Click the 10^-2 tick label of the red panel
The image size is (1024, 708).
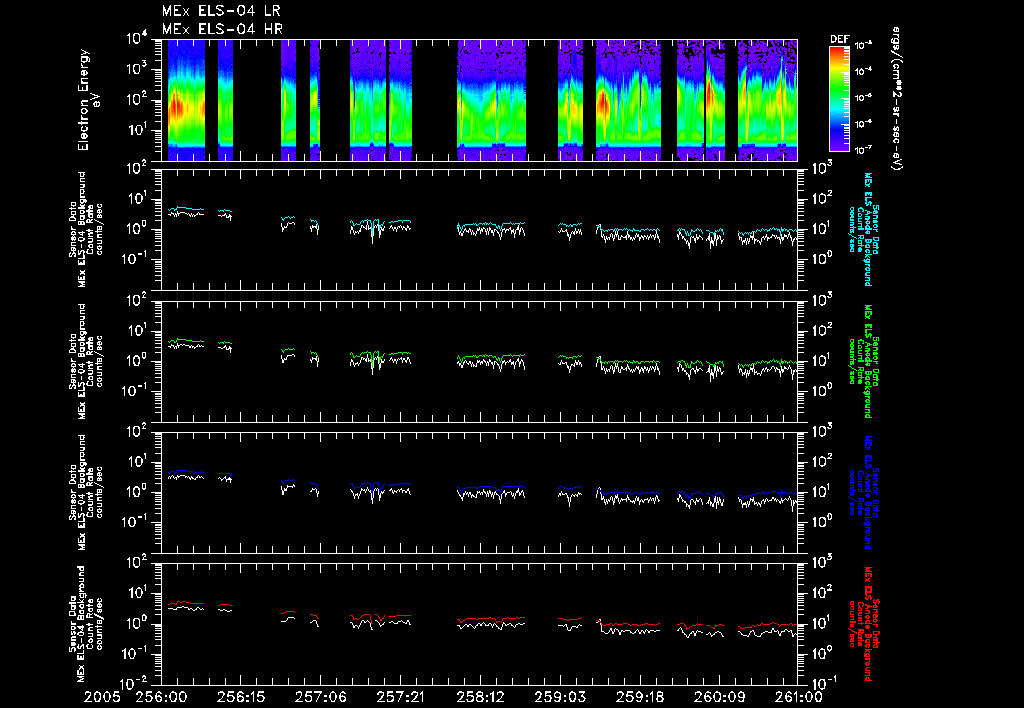tap(135, 683)
